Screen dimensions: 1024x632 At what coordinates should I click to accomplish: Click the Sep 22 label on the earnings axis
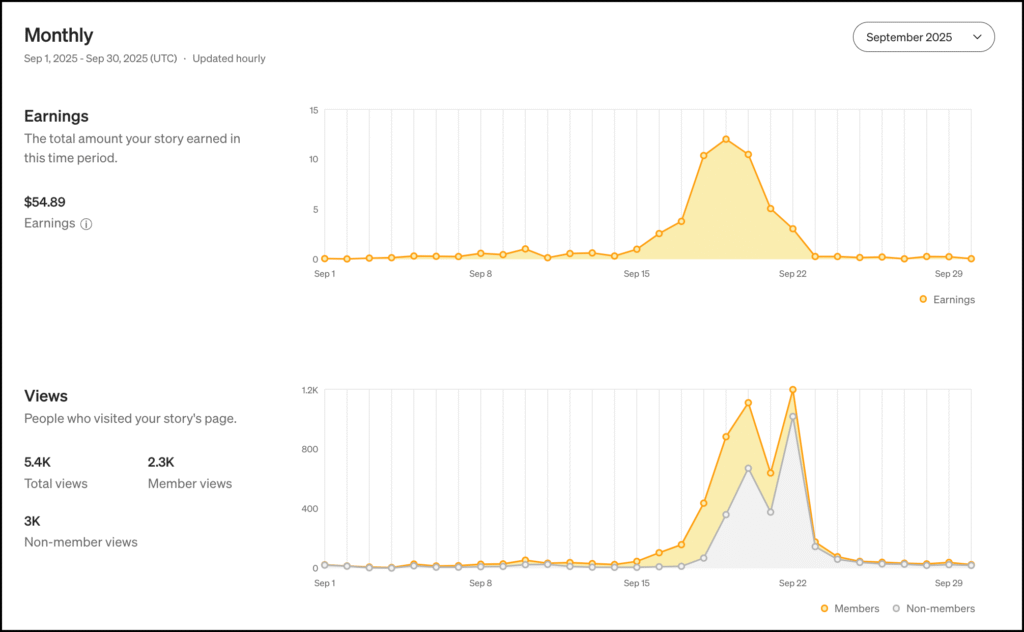793,273
